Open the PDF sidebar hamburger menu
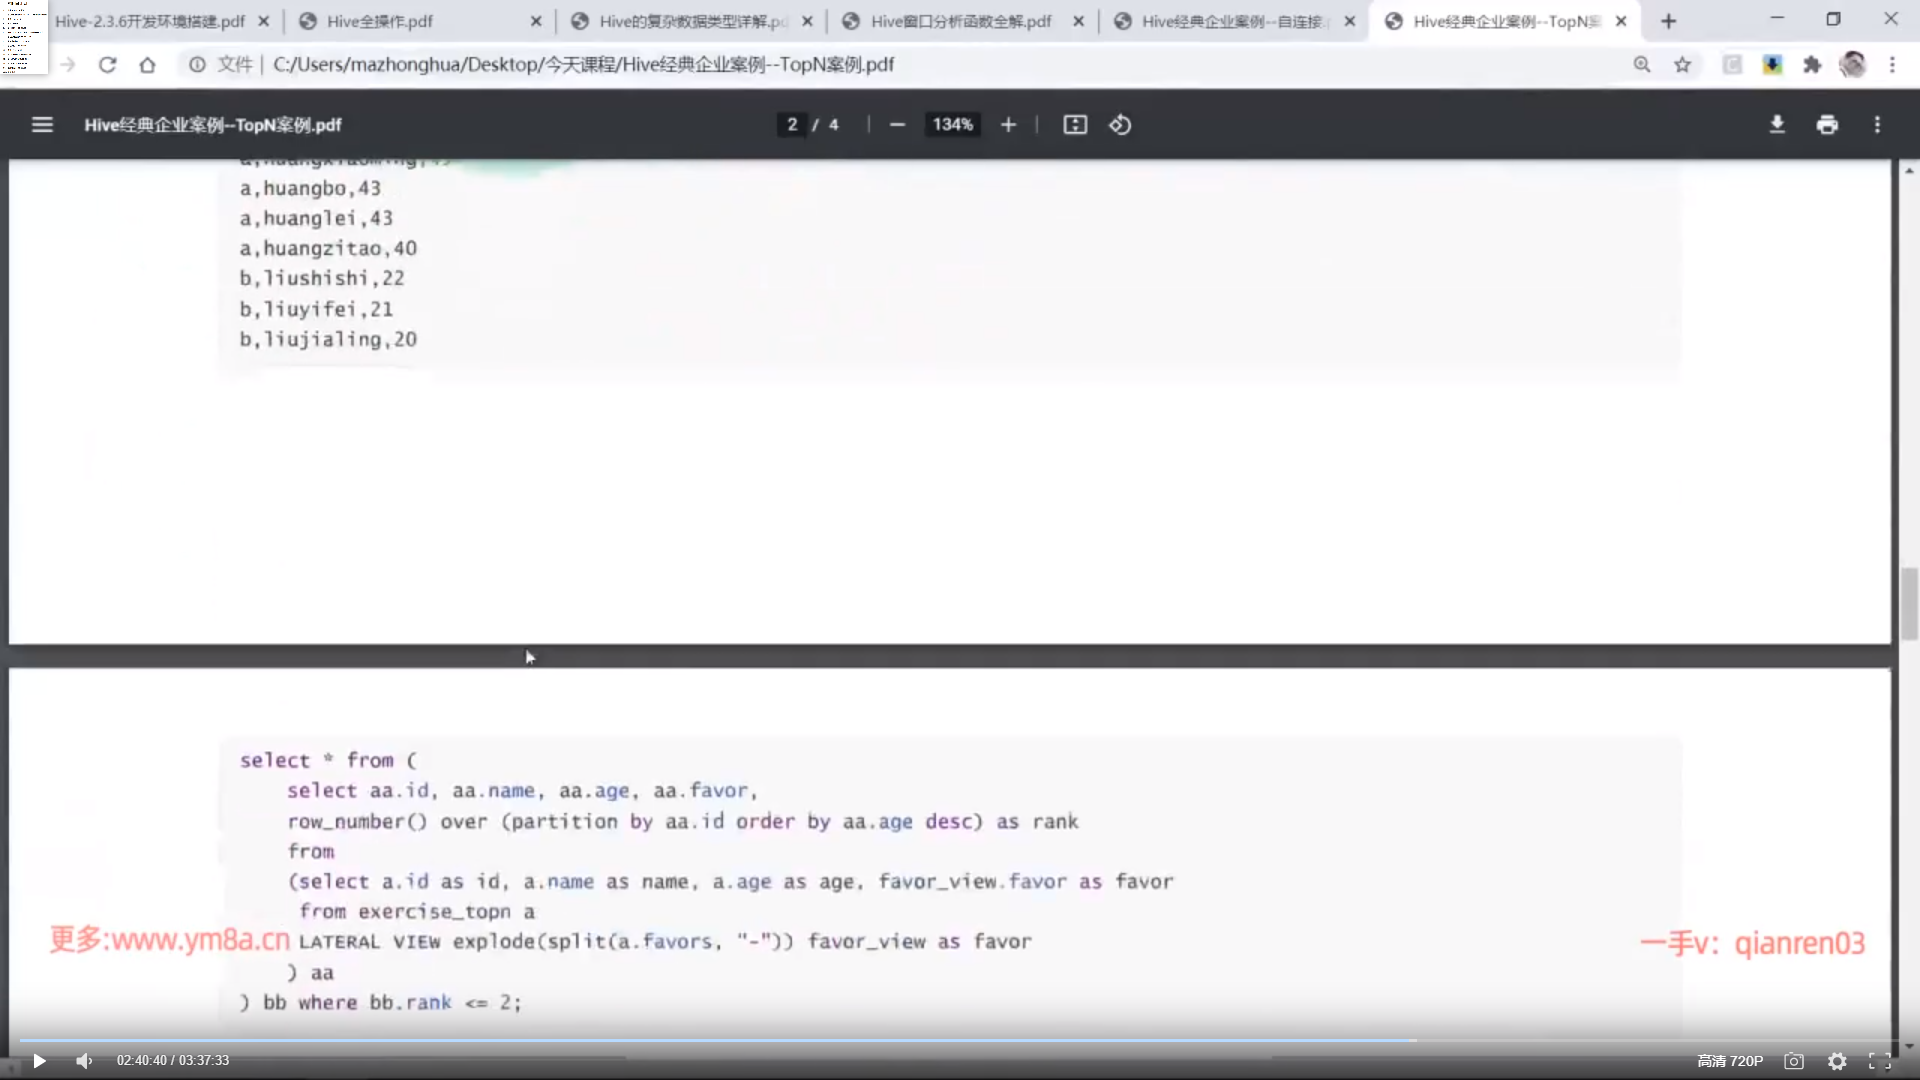Screen dimensions: 1920x1080 pyautogui.click(x=42, y=125)
